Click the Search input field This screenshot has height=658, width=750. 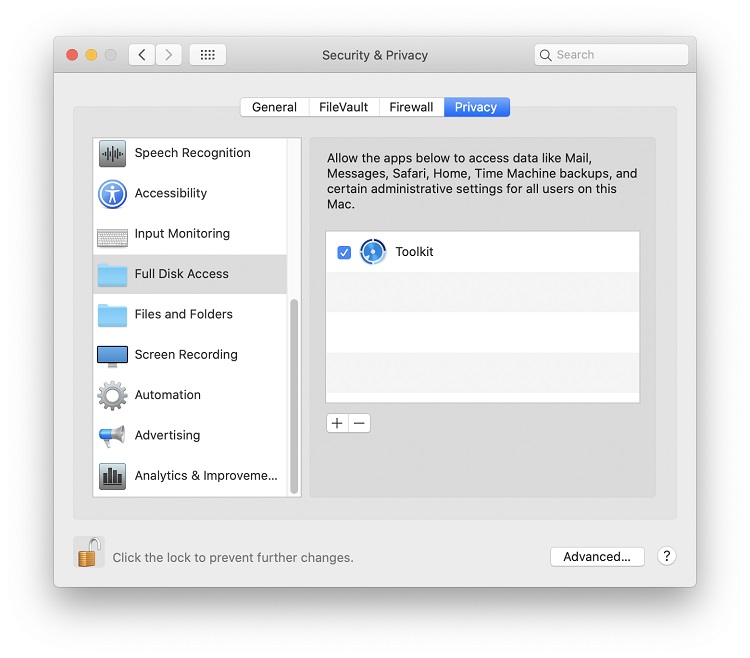tap(611, 55)
